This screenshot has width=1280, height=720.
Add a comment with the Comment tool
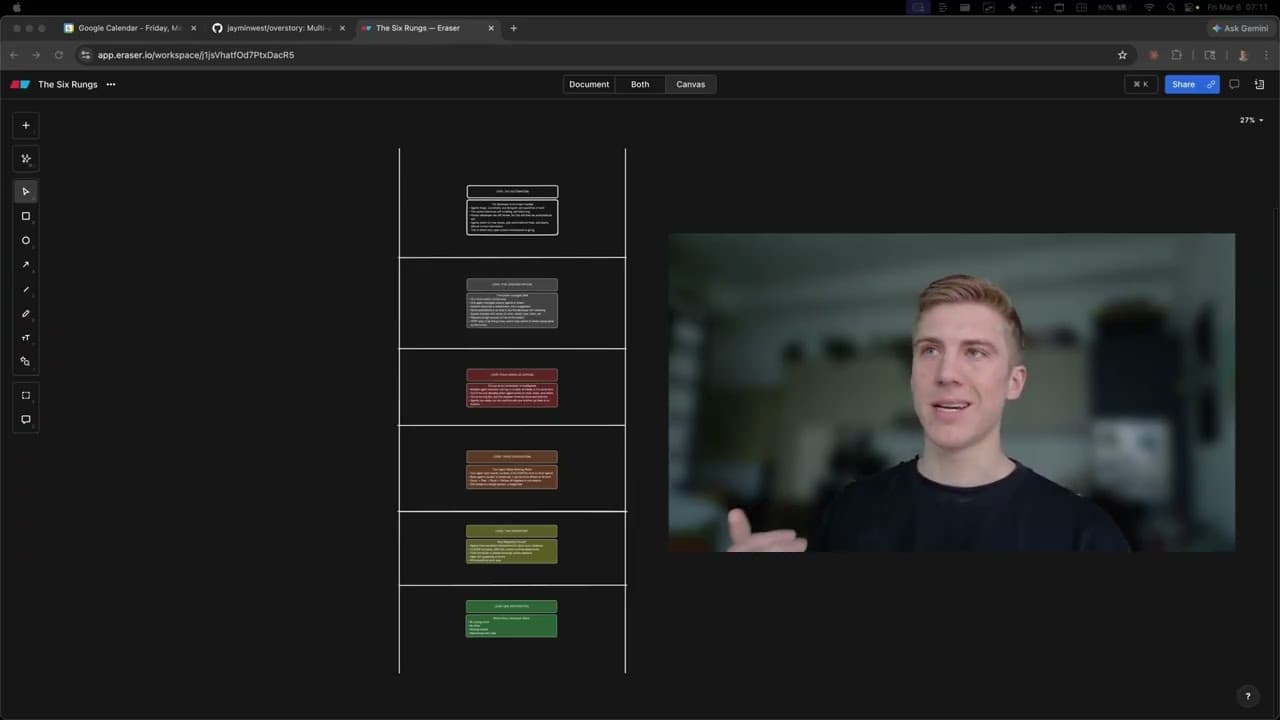(x=26, y=420)
